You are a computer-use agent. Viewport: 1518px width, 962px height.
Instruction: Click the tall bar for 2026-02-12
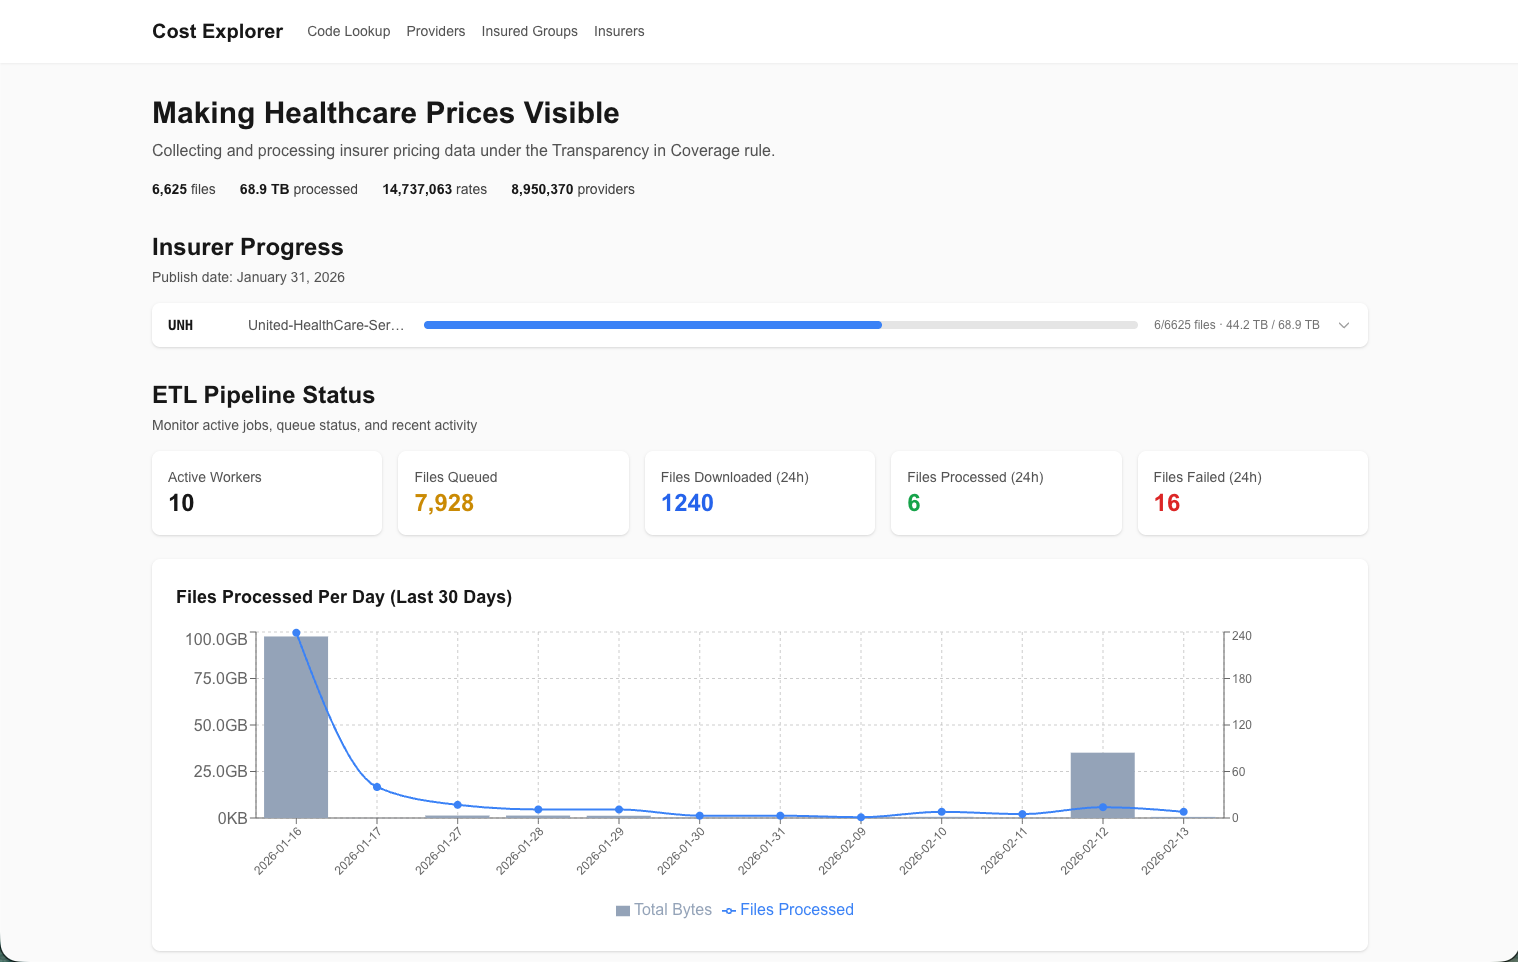[1102, 785]
